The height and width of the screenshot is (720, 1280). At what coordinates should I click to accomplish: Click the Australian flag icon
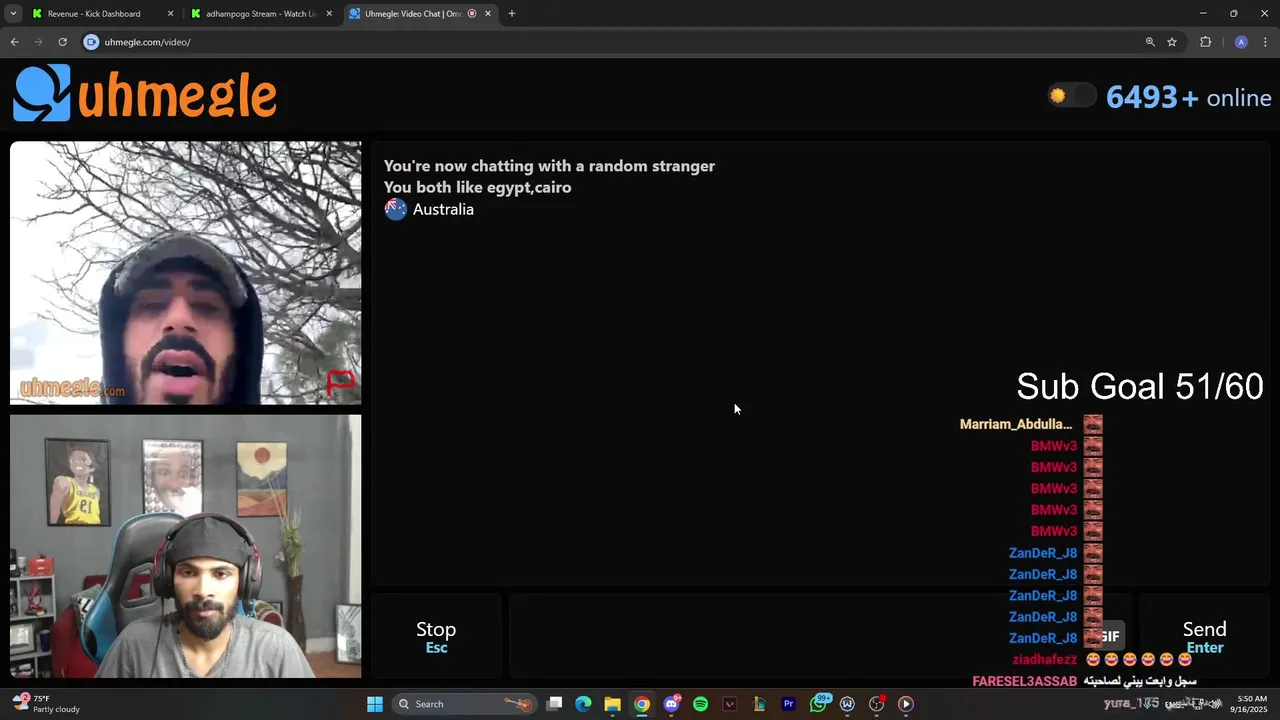click(x=396, y=209)
